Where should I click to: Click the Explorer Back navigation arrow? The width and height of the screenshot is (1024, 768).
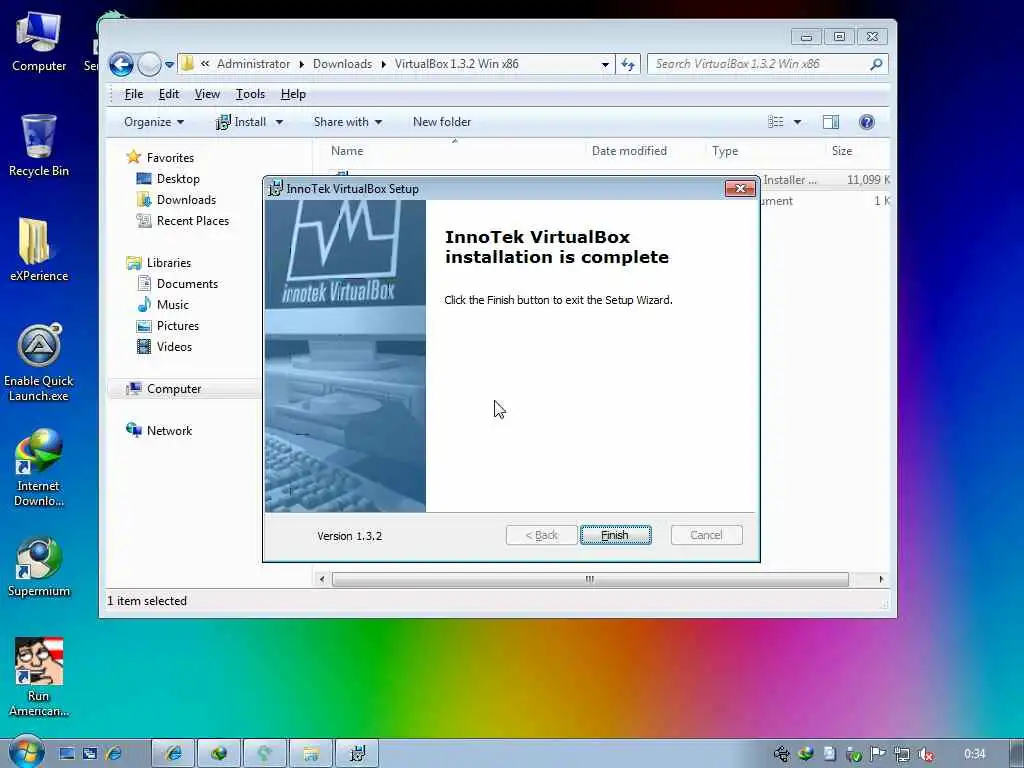point(121,64)
